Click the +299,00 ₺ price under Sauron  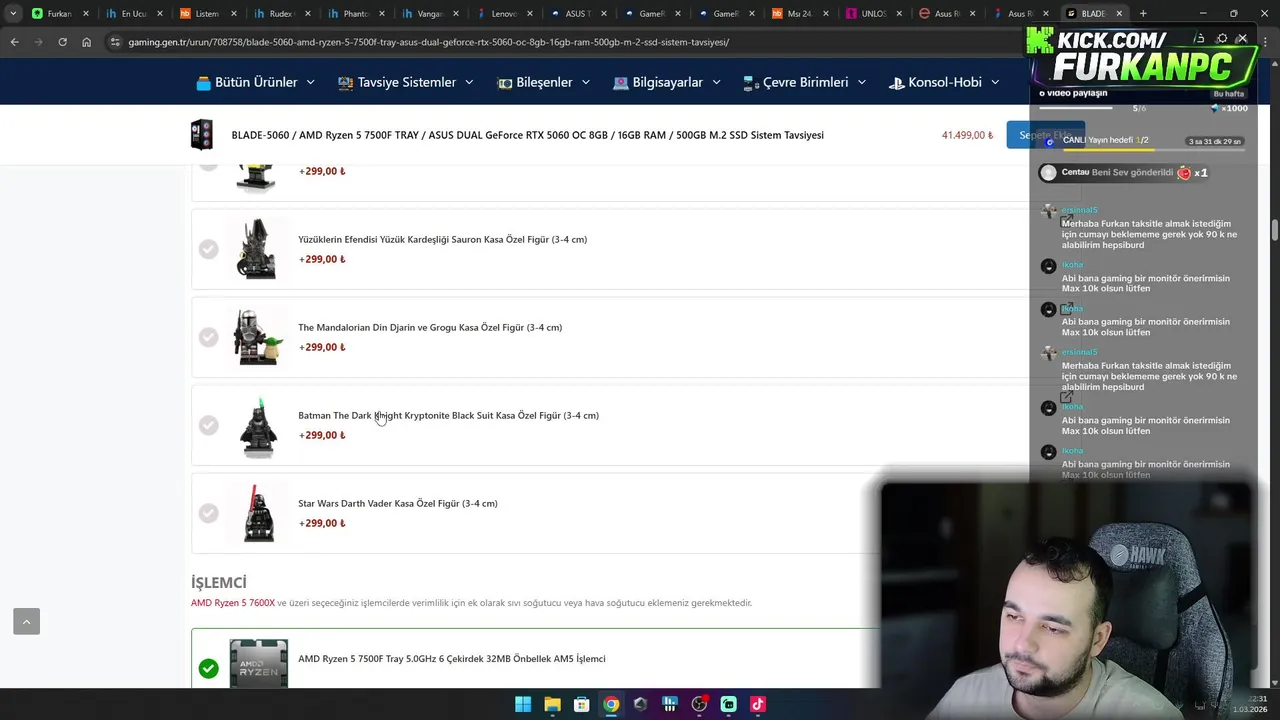tap(322, 260)
